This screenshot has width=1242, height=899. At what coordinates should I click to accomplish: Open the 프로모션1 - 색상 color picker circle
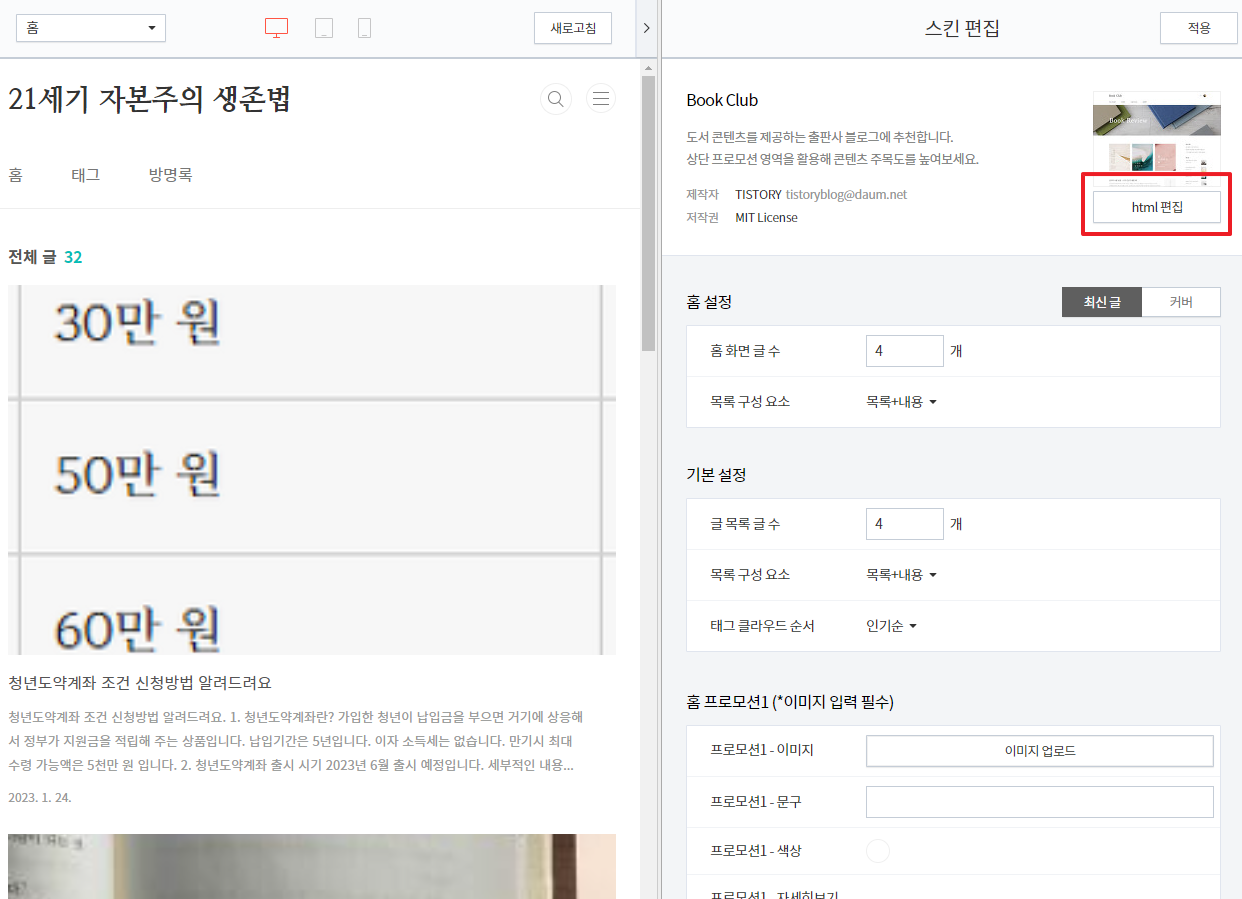tap(878, 851)
